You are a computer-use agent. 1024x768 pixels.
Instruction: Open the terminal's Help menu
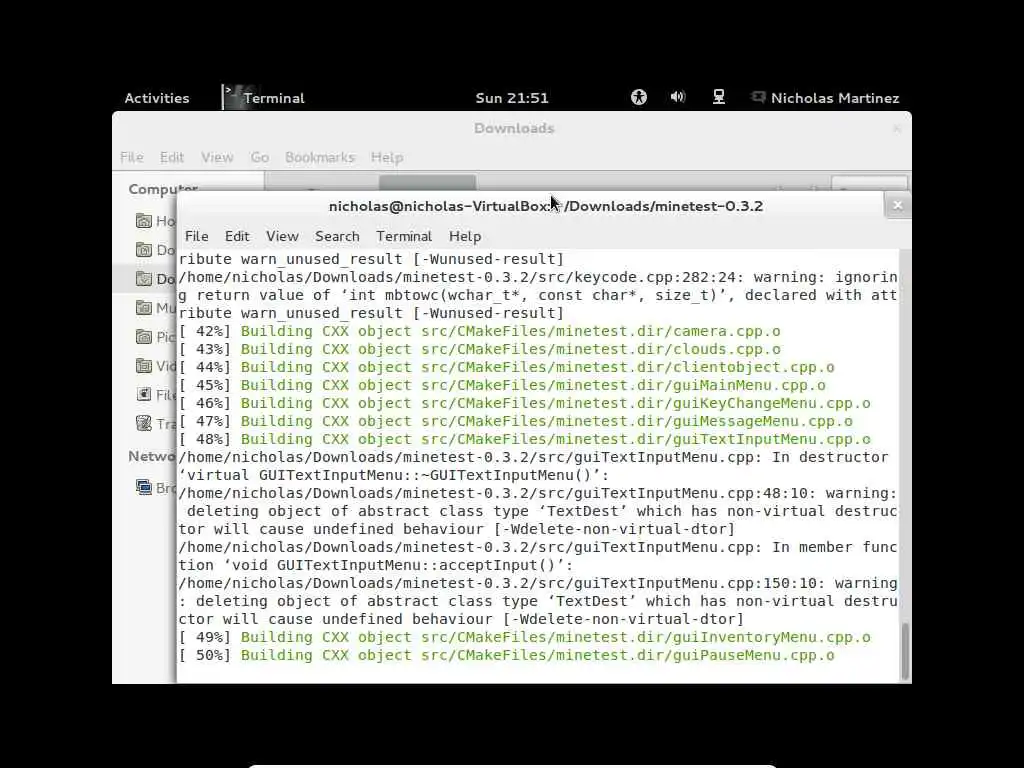tap(465, 236)
